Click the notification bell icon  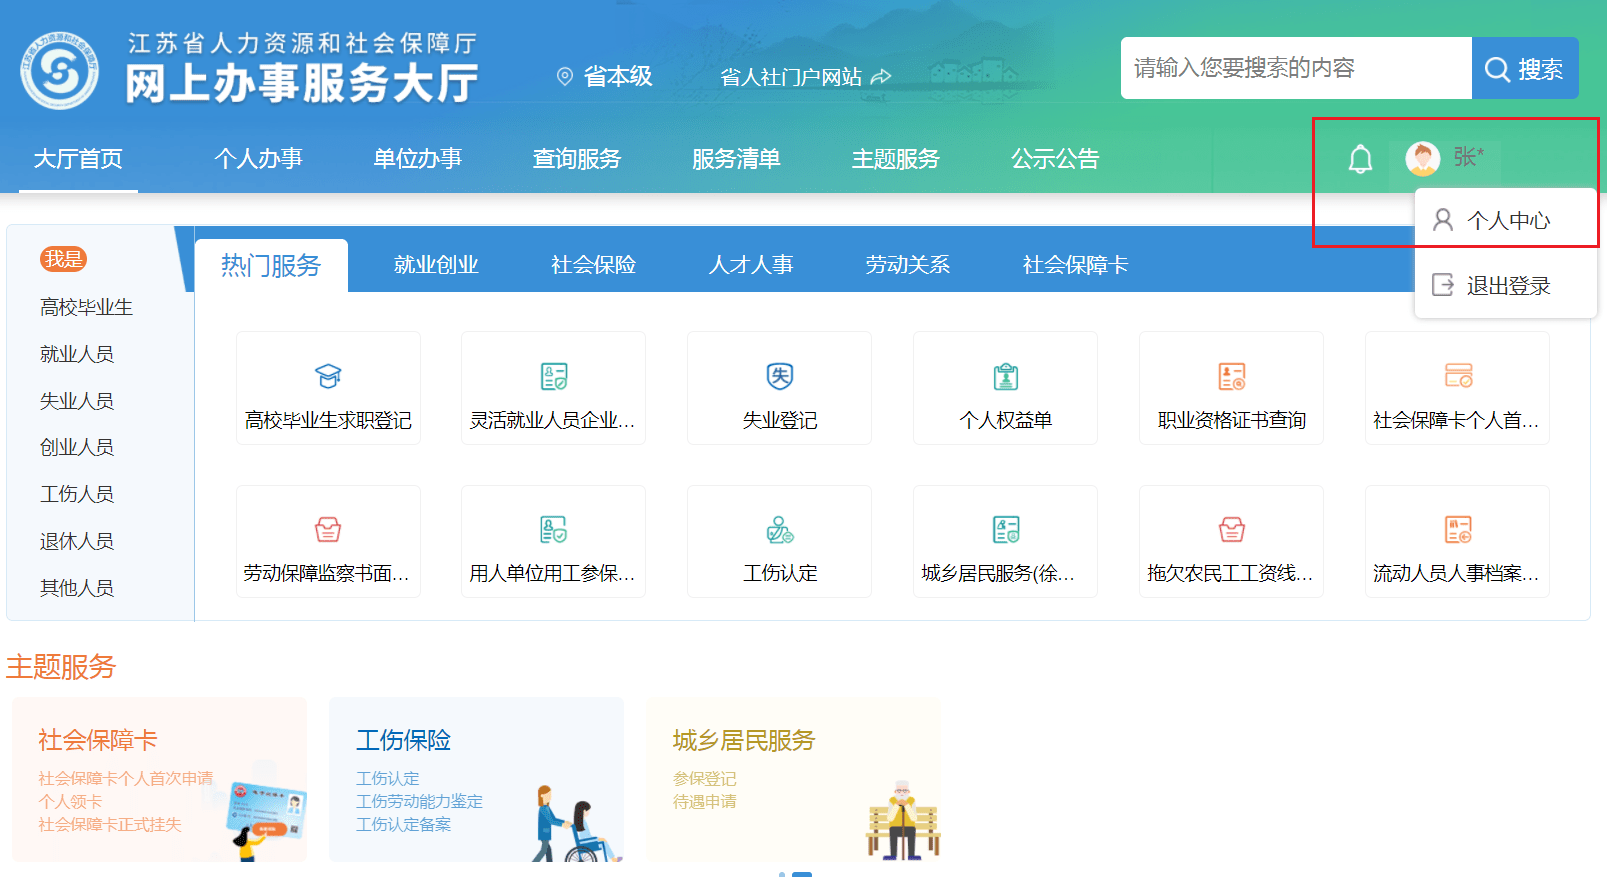(x=1360, y=159)
